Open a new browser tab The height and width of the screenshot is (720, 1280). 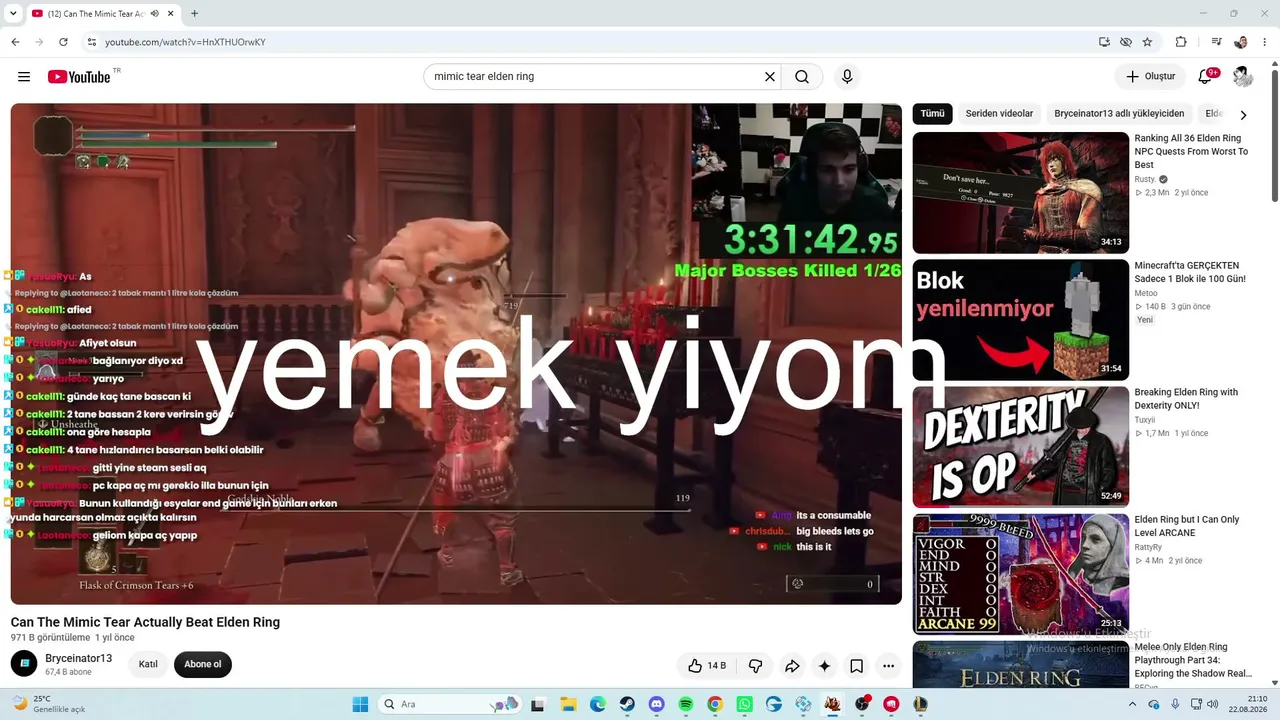(x=194, y=14)
